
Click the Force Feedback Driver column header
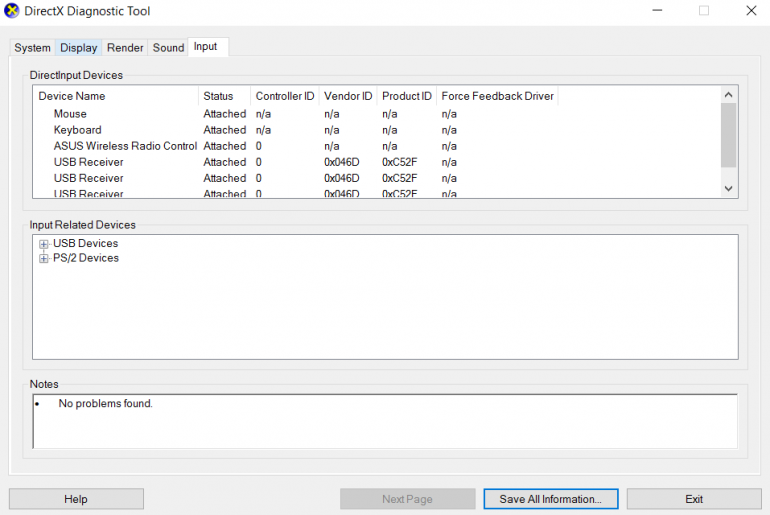tap(497, 96)
